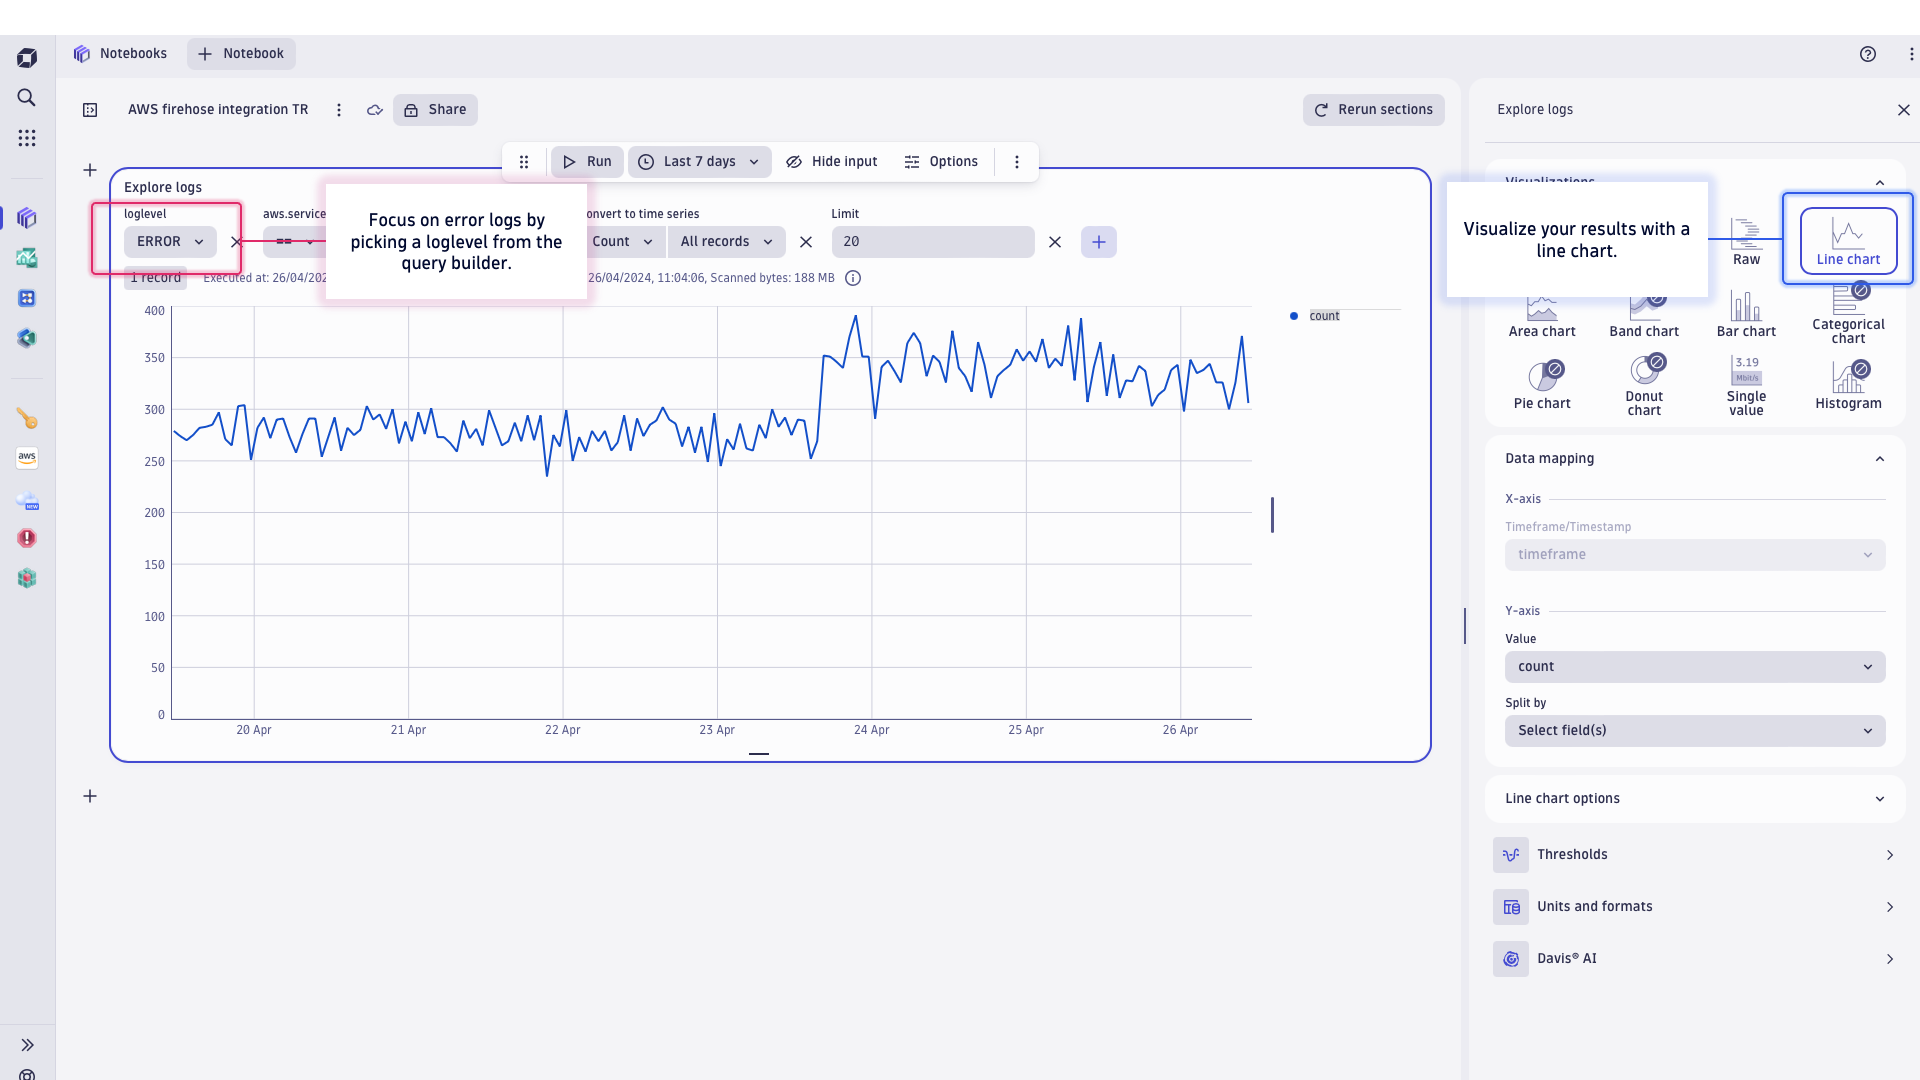This screenshot has height=1080, width=1920.
Task: Open the Thresholds settings
Action: coord(1694,854)
